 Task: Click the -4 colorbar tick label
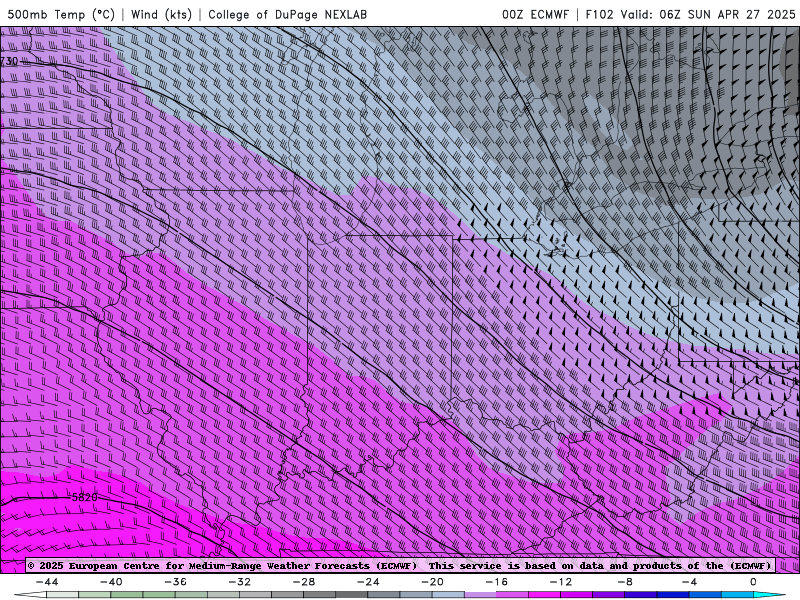(689, 582)
